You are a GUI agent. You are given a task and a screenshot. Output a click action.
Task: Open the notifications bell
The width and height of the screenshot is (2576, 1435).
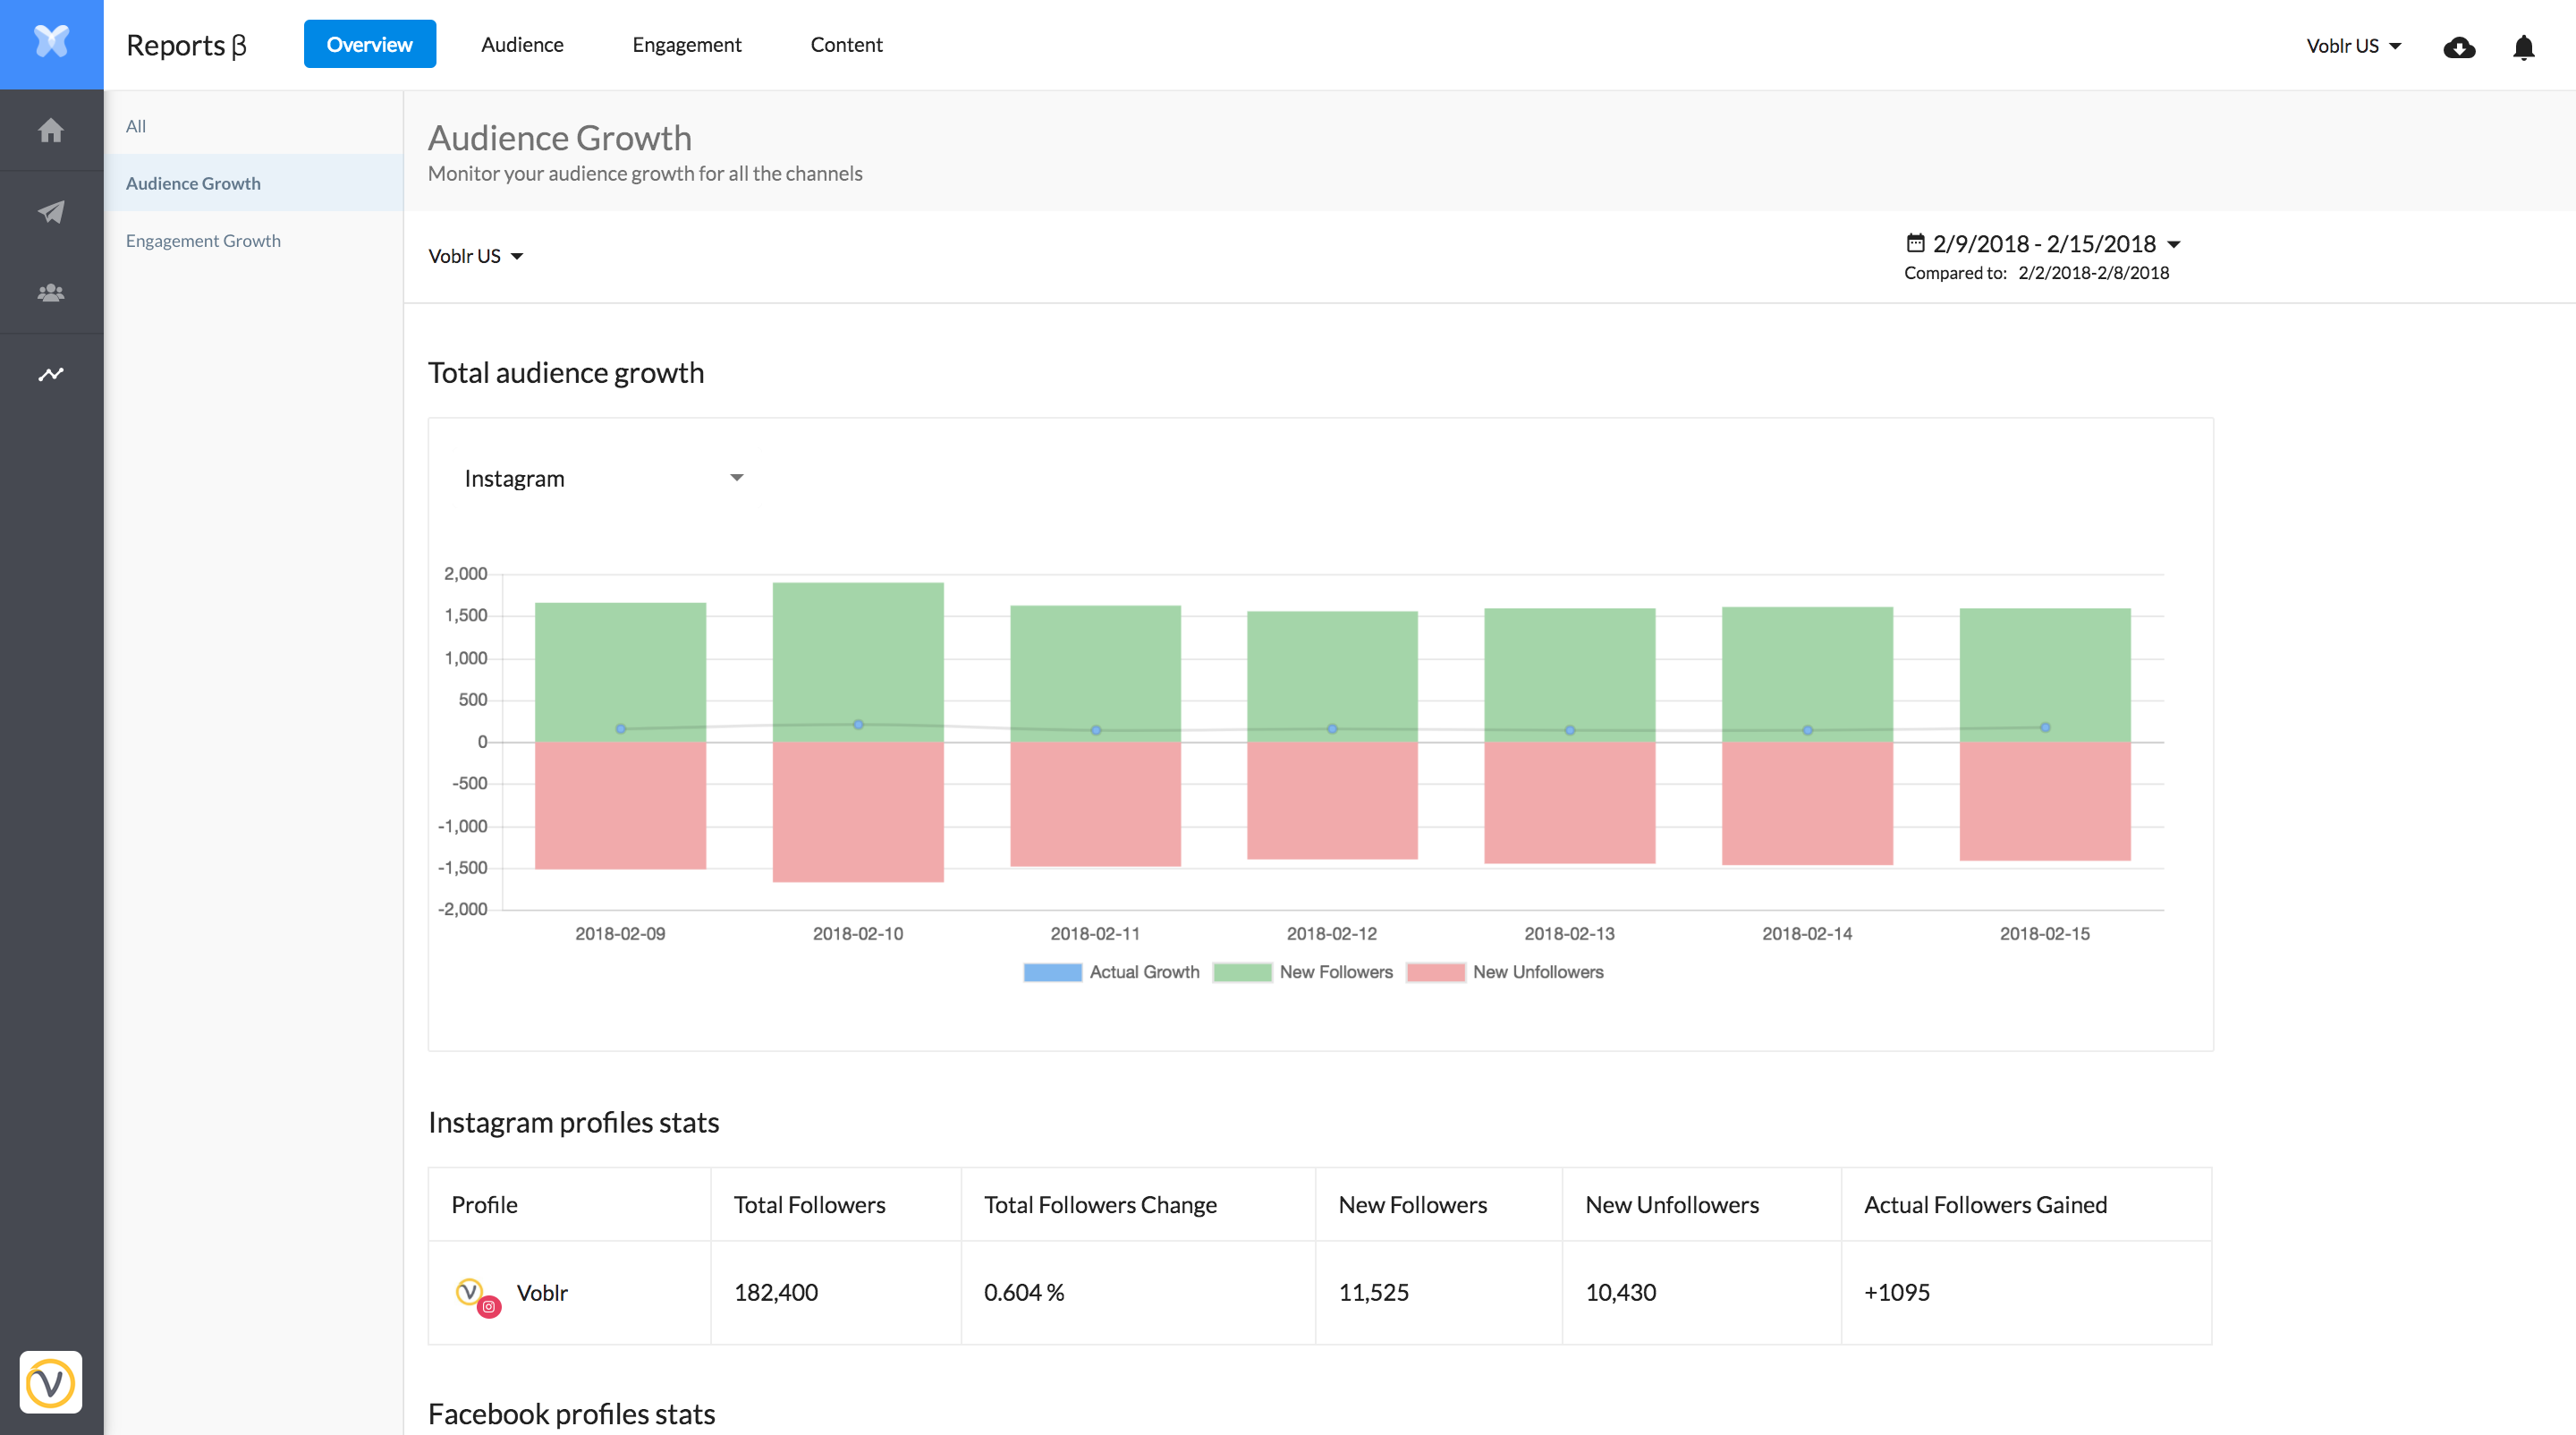(x=2523, y=47)
